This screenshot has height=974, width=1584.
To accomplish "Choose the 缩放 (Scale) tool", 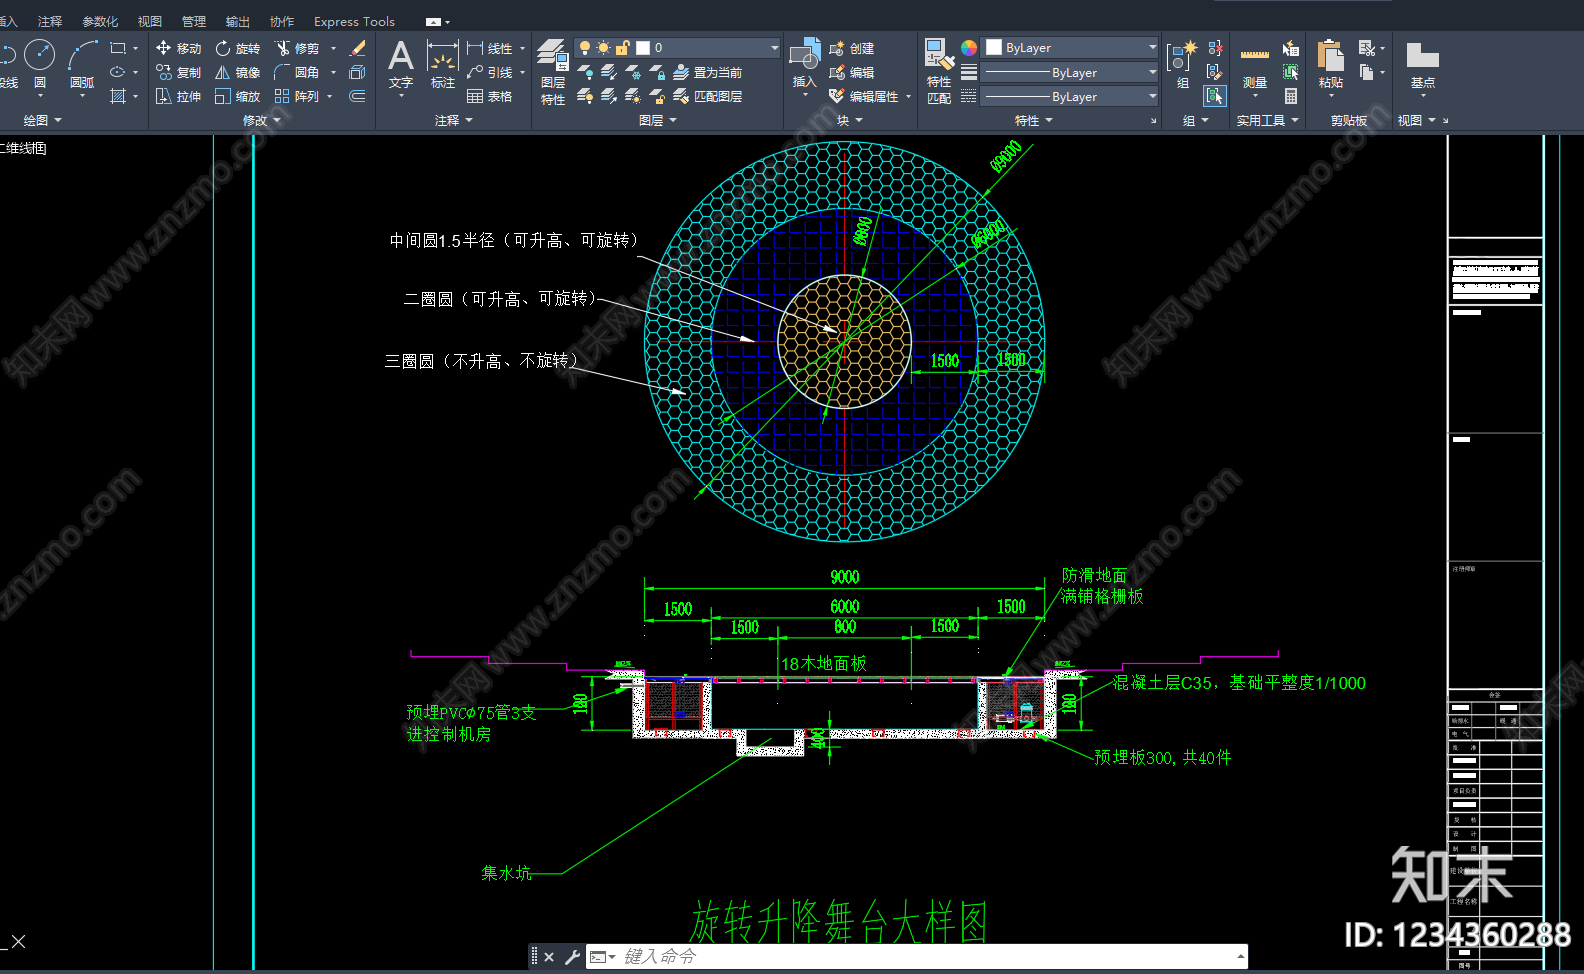I will click(238, 96).
